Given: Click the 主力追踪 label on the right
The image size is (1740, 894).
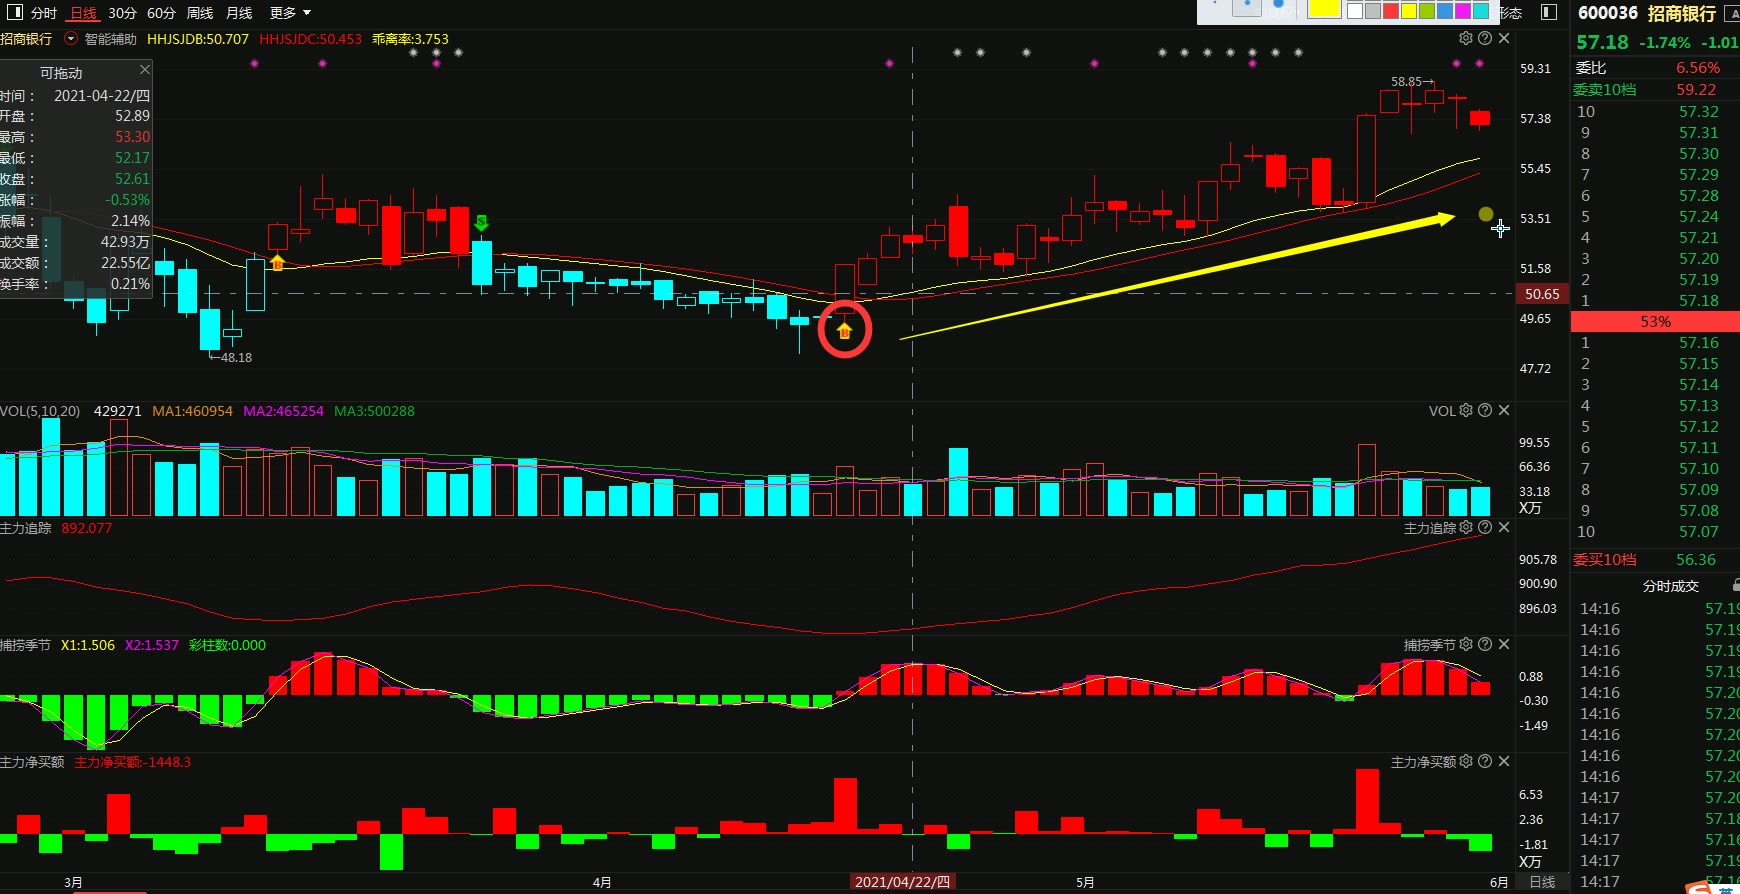Looking at the screenshot, I should tap(1430, 528).
